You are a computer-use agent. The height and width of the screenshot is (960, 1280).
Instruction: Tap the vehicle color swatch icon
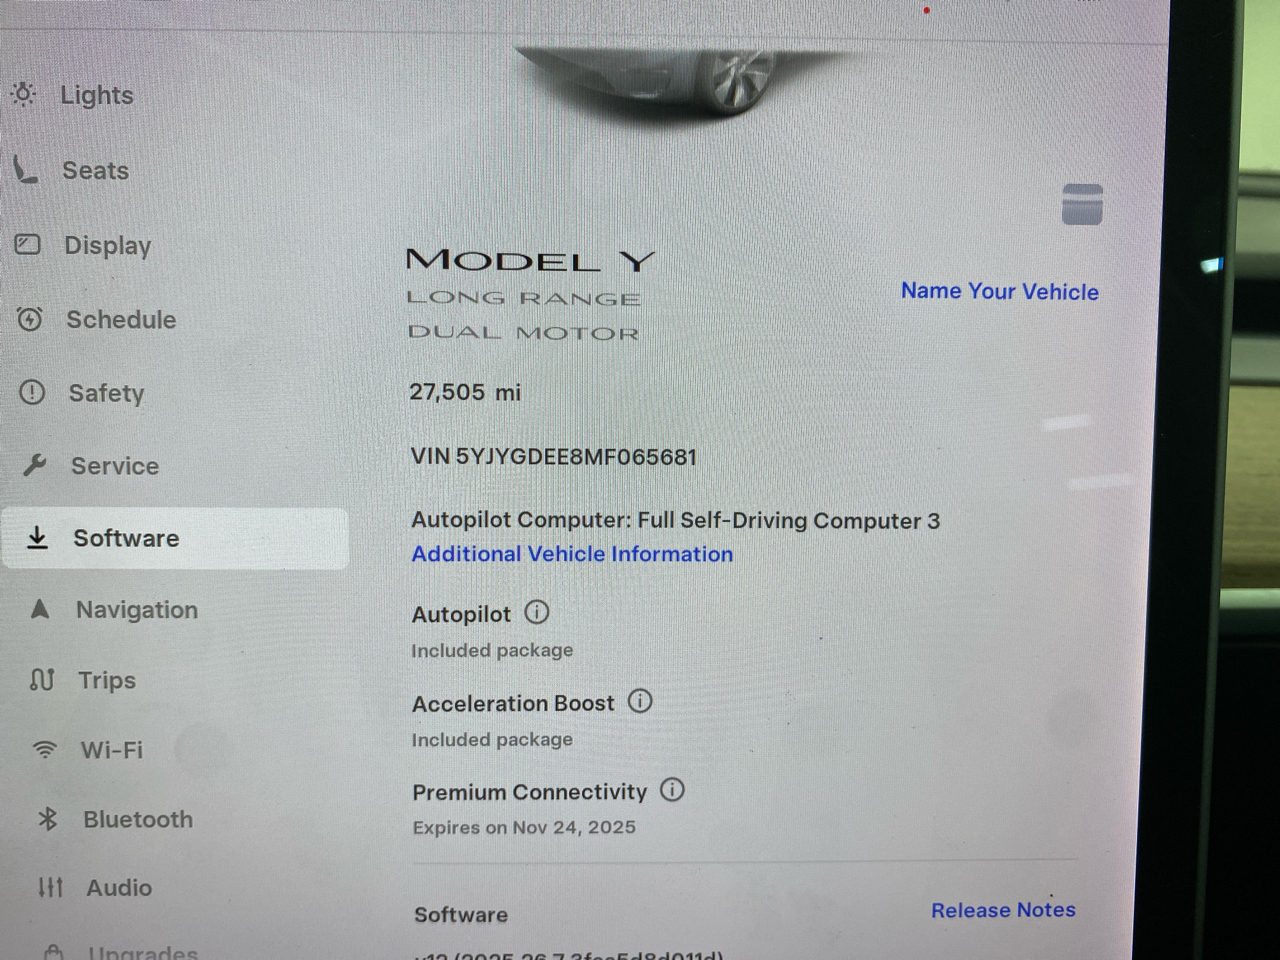tap(1082, 204)
